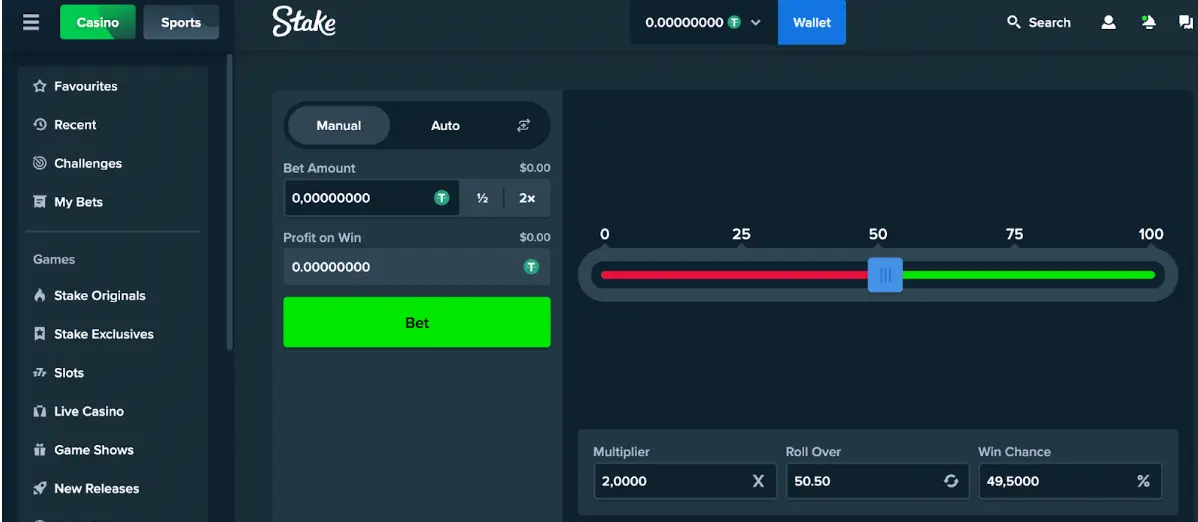Expand the Slots sidebar category
1198x522 pixels.
pyautogui.click(x=69, y=373)
